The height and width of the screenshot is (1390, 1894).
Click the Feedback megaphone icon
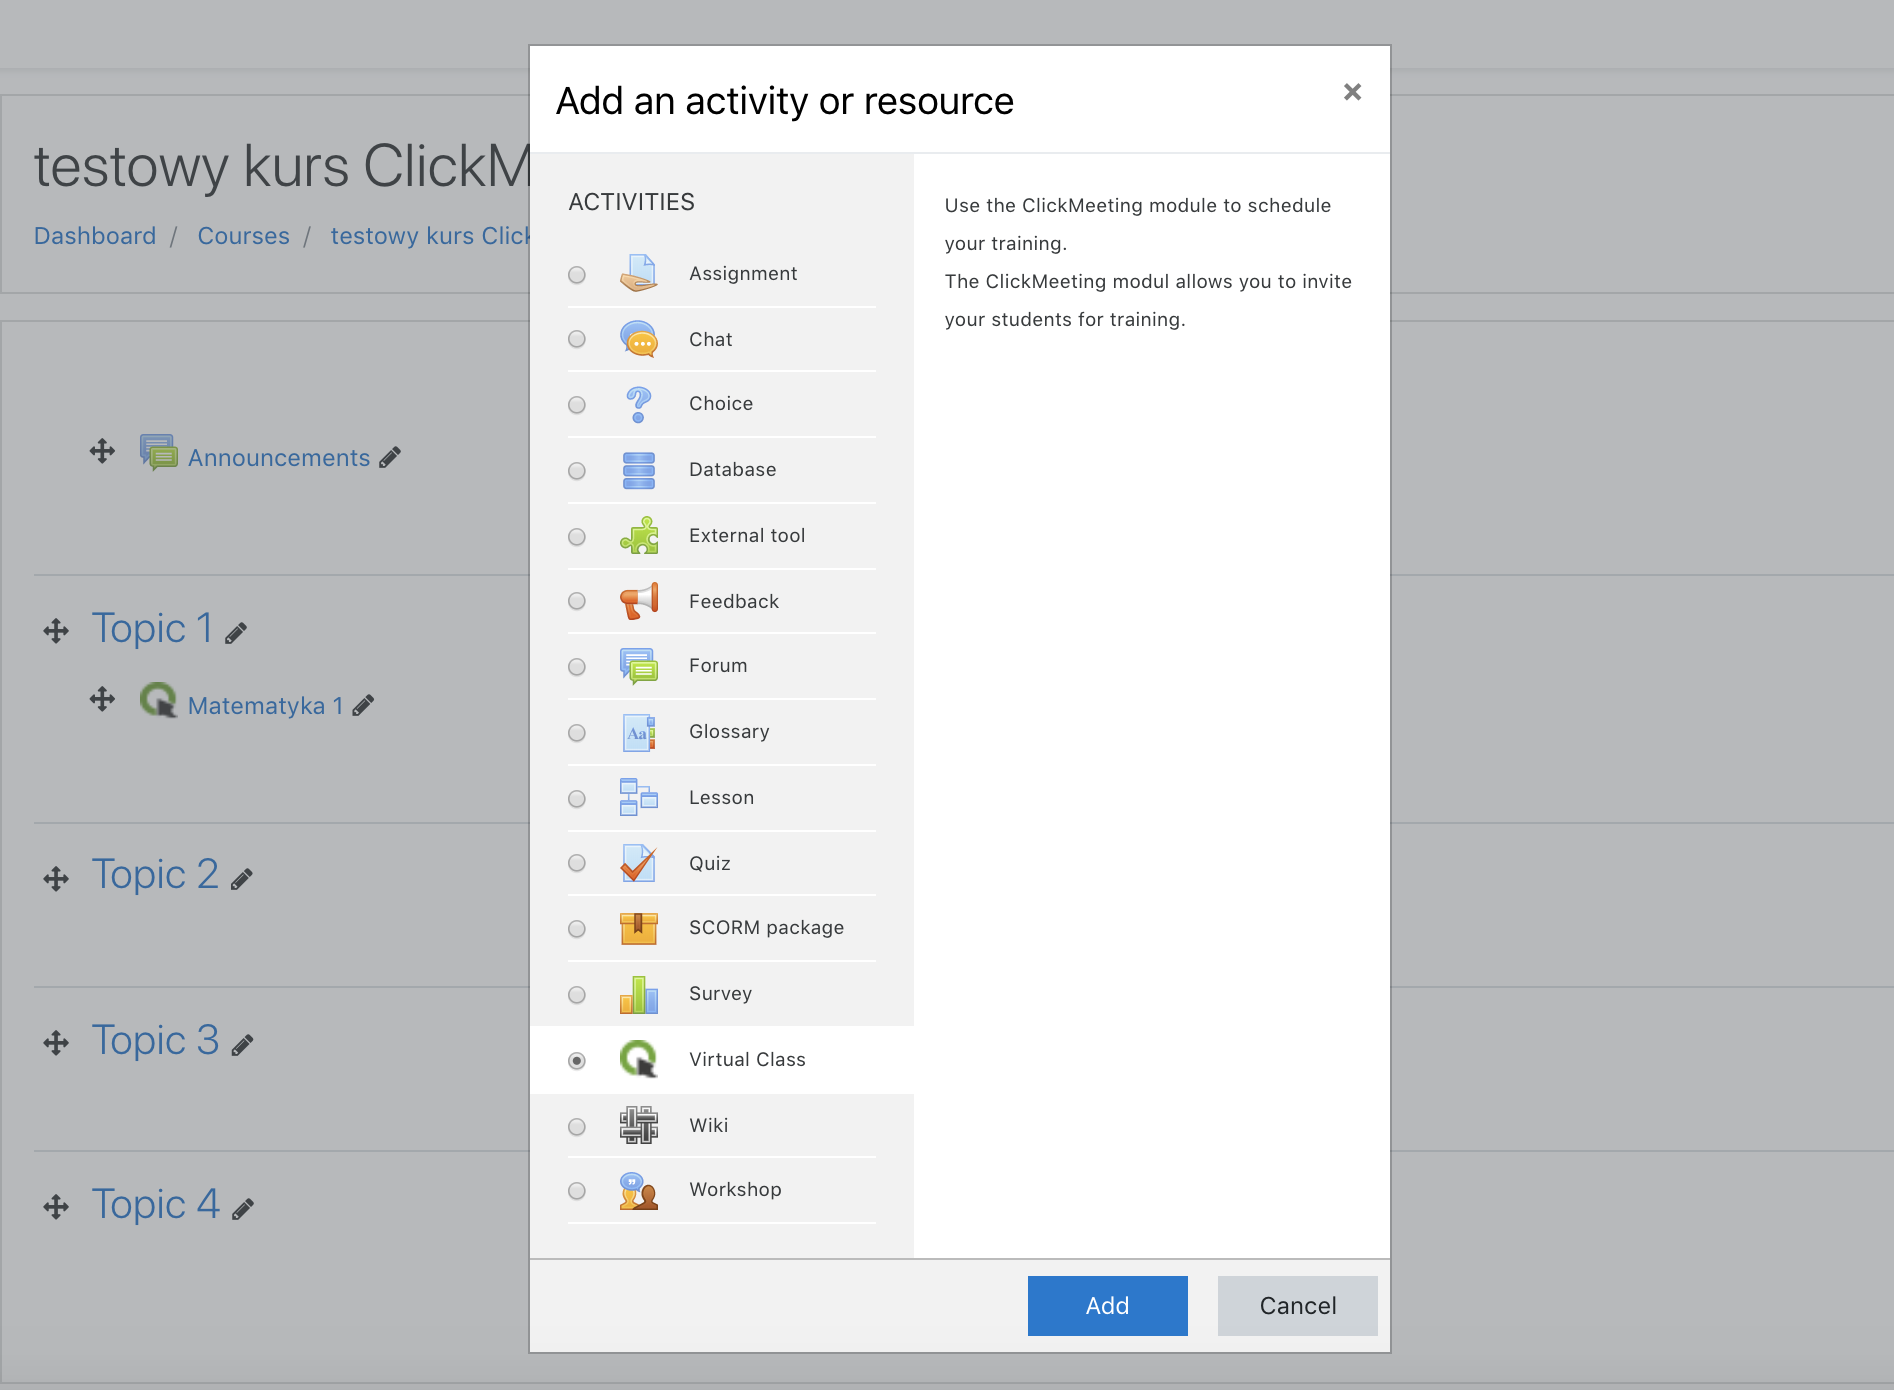point(638,601)
